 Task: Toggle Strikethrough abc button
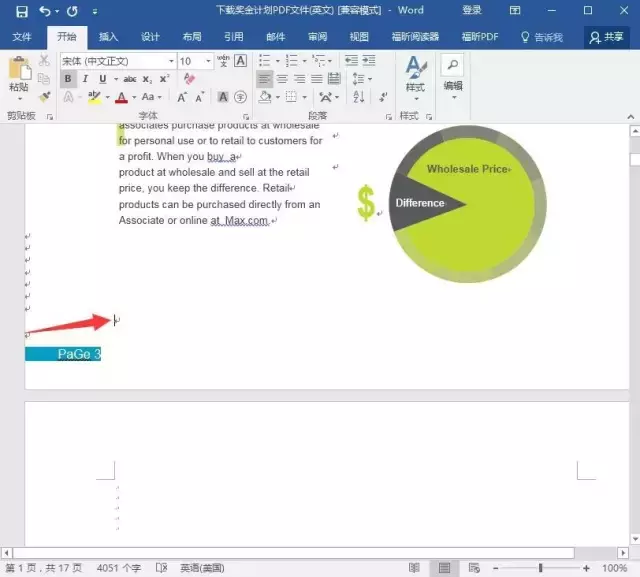pyautogui.click(x=130, y=79)
